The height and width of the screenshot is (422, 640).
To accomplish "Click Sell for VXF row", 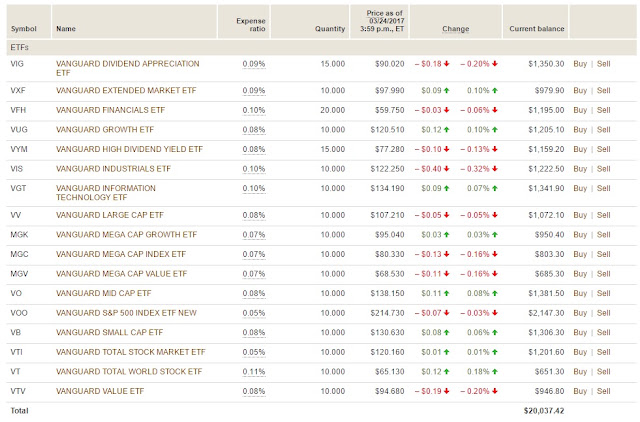I will coord(603,91).
